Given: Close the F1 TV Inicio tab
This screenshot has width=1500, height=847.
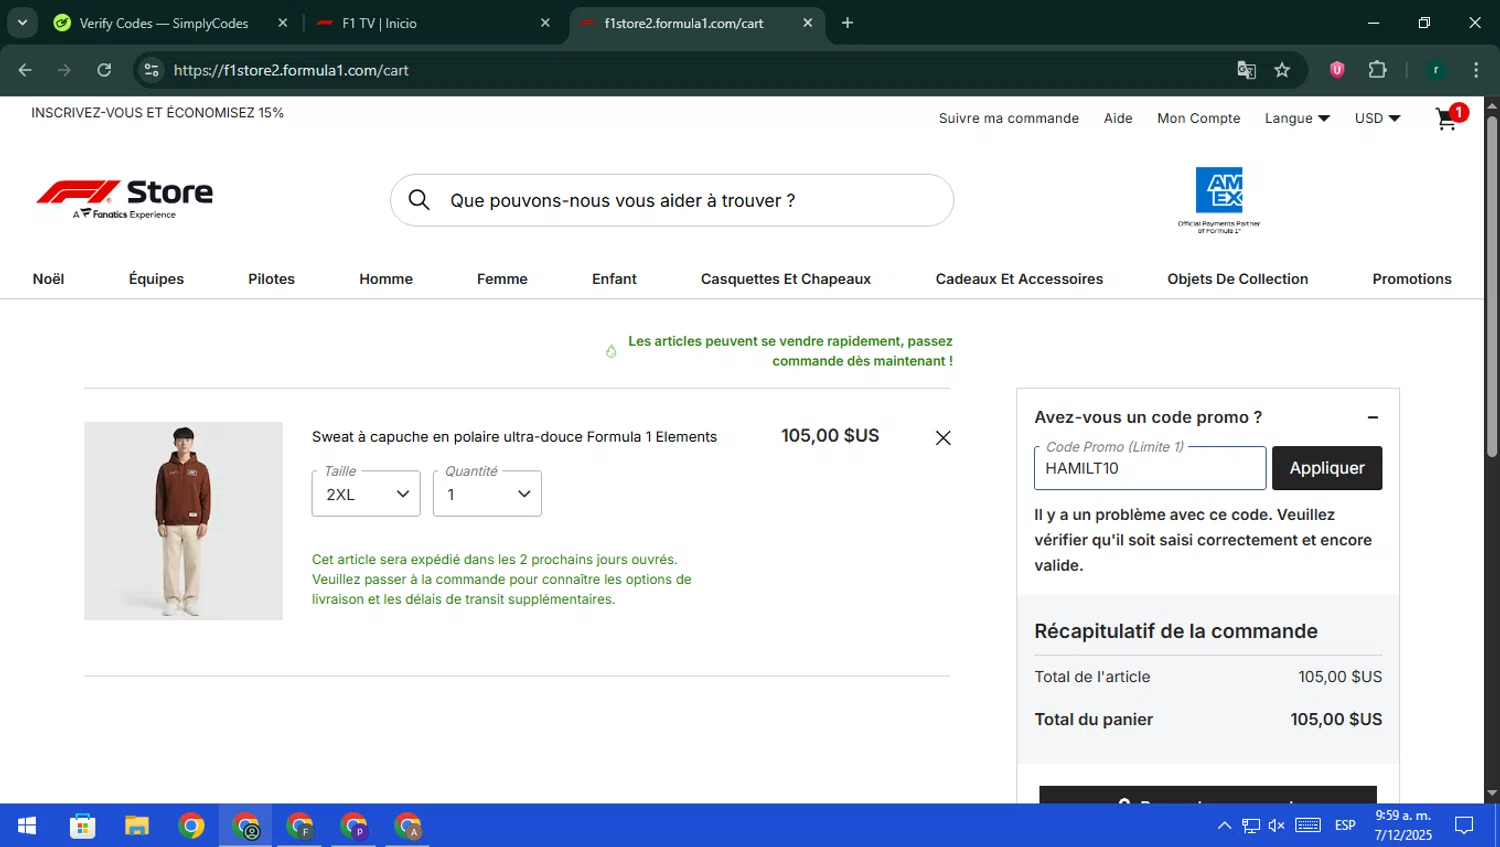Looking at the screenshot, I should [x=545, y=22].
